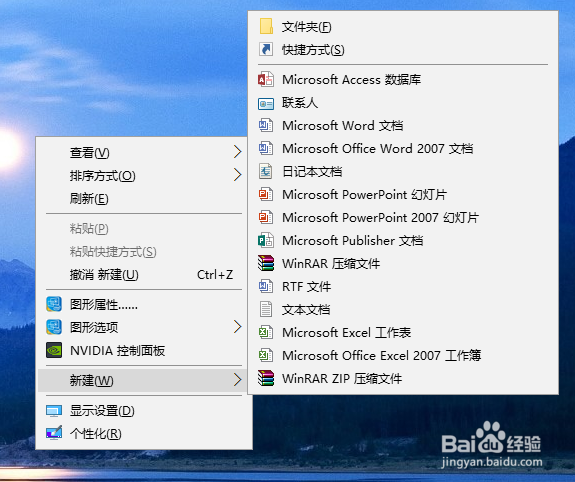Click the 日记本文档 journal icon
Image resolution: width=575 pixels, height=482 pixels.
coord(266,171)
